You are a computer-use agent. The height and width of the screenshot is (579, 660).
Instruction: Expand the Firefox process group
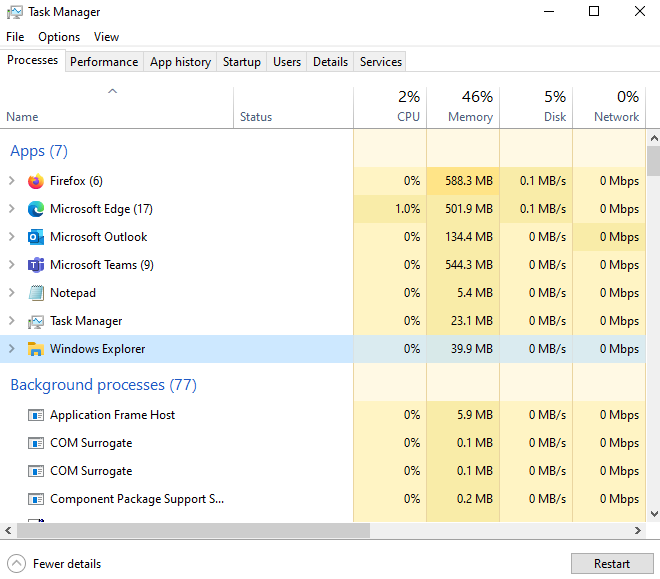[x=12, y=181]
